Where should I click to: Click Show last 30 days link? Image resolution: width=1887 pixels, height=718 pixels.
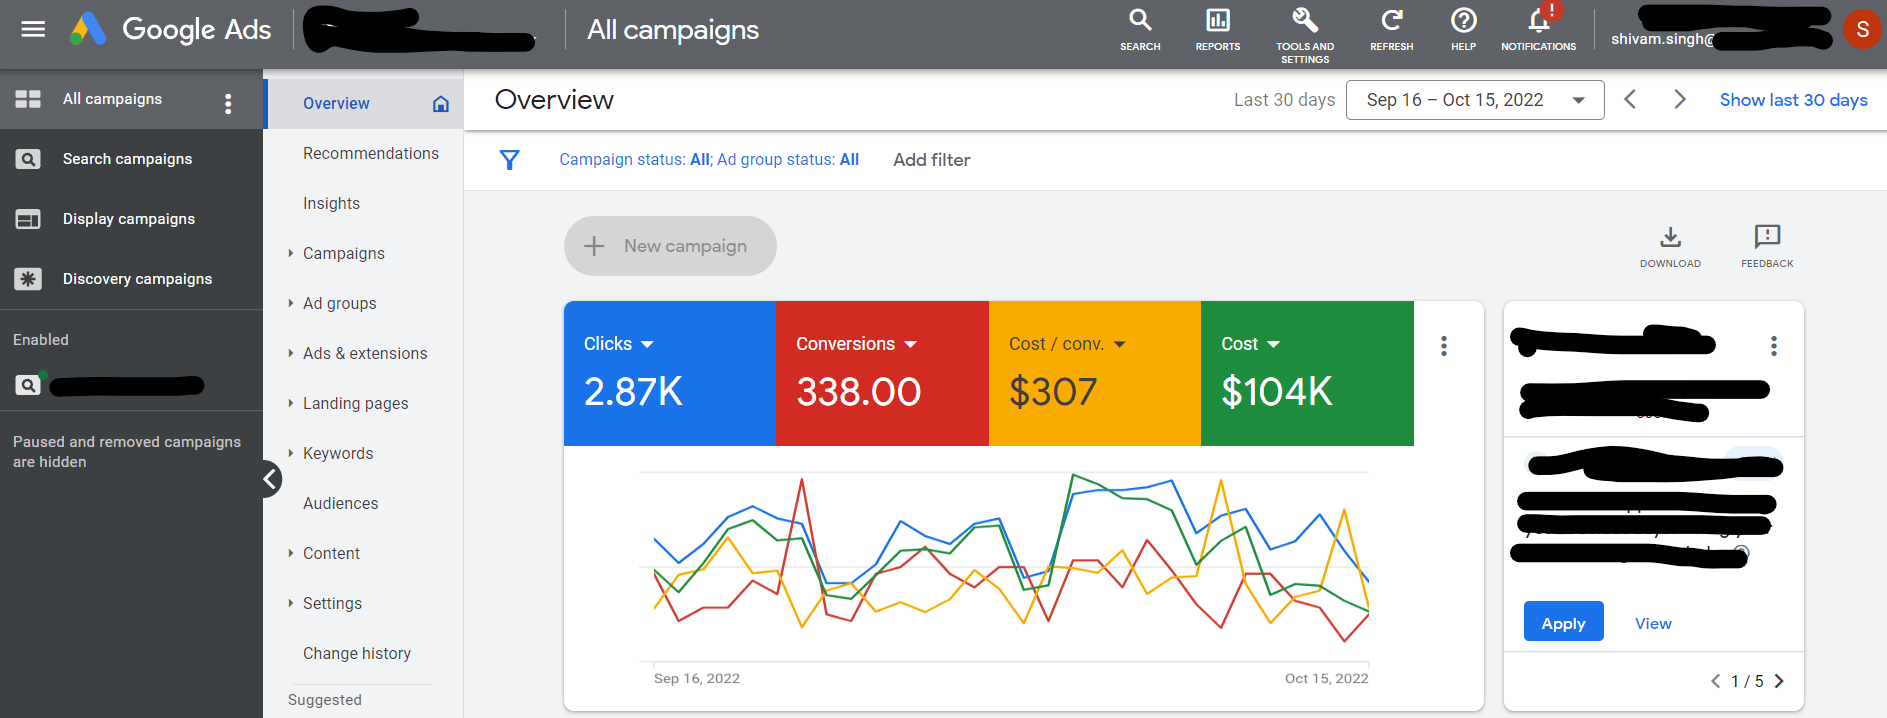tap(1794, 100)
